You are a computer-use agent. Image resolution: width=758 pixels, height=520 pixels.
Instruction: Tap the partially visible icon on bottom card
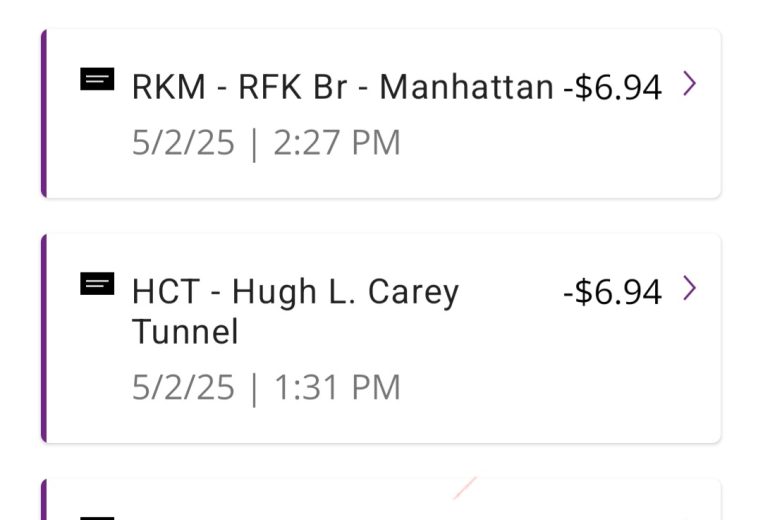click(97, 518)
